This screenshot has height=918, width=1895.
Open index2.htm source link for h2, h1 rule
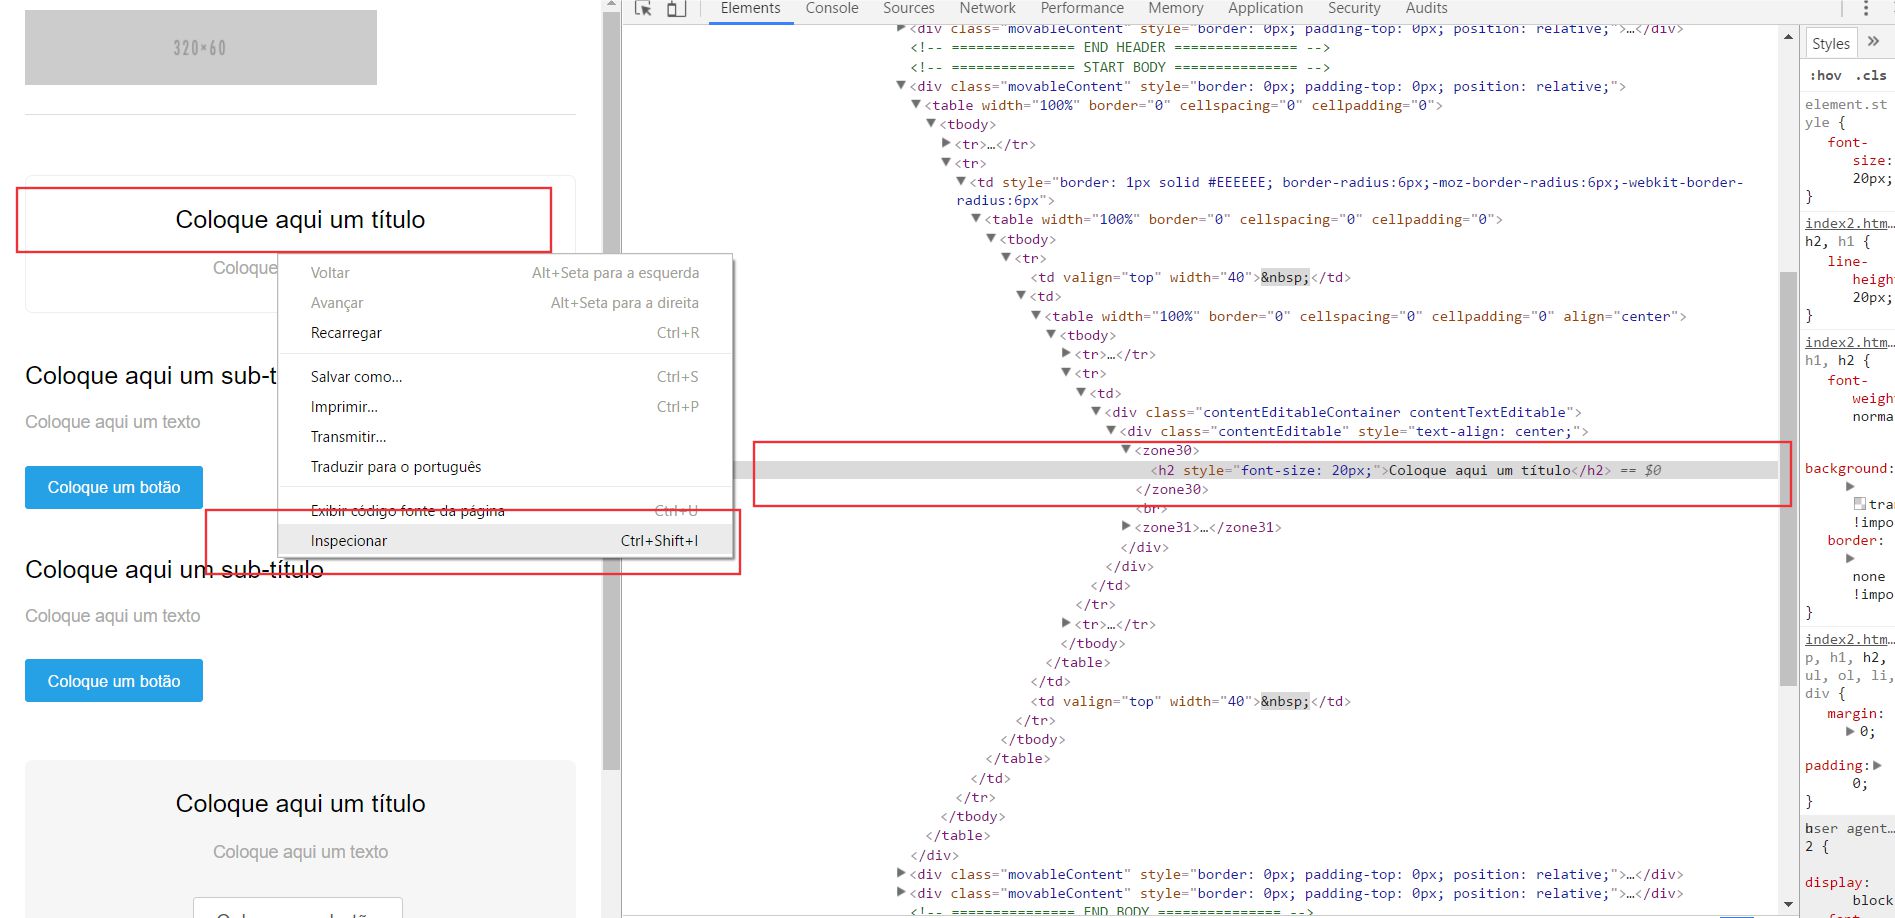coord(1848,223)
